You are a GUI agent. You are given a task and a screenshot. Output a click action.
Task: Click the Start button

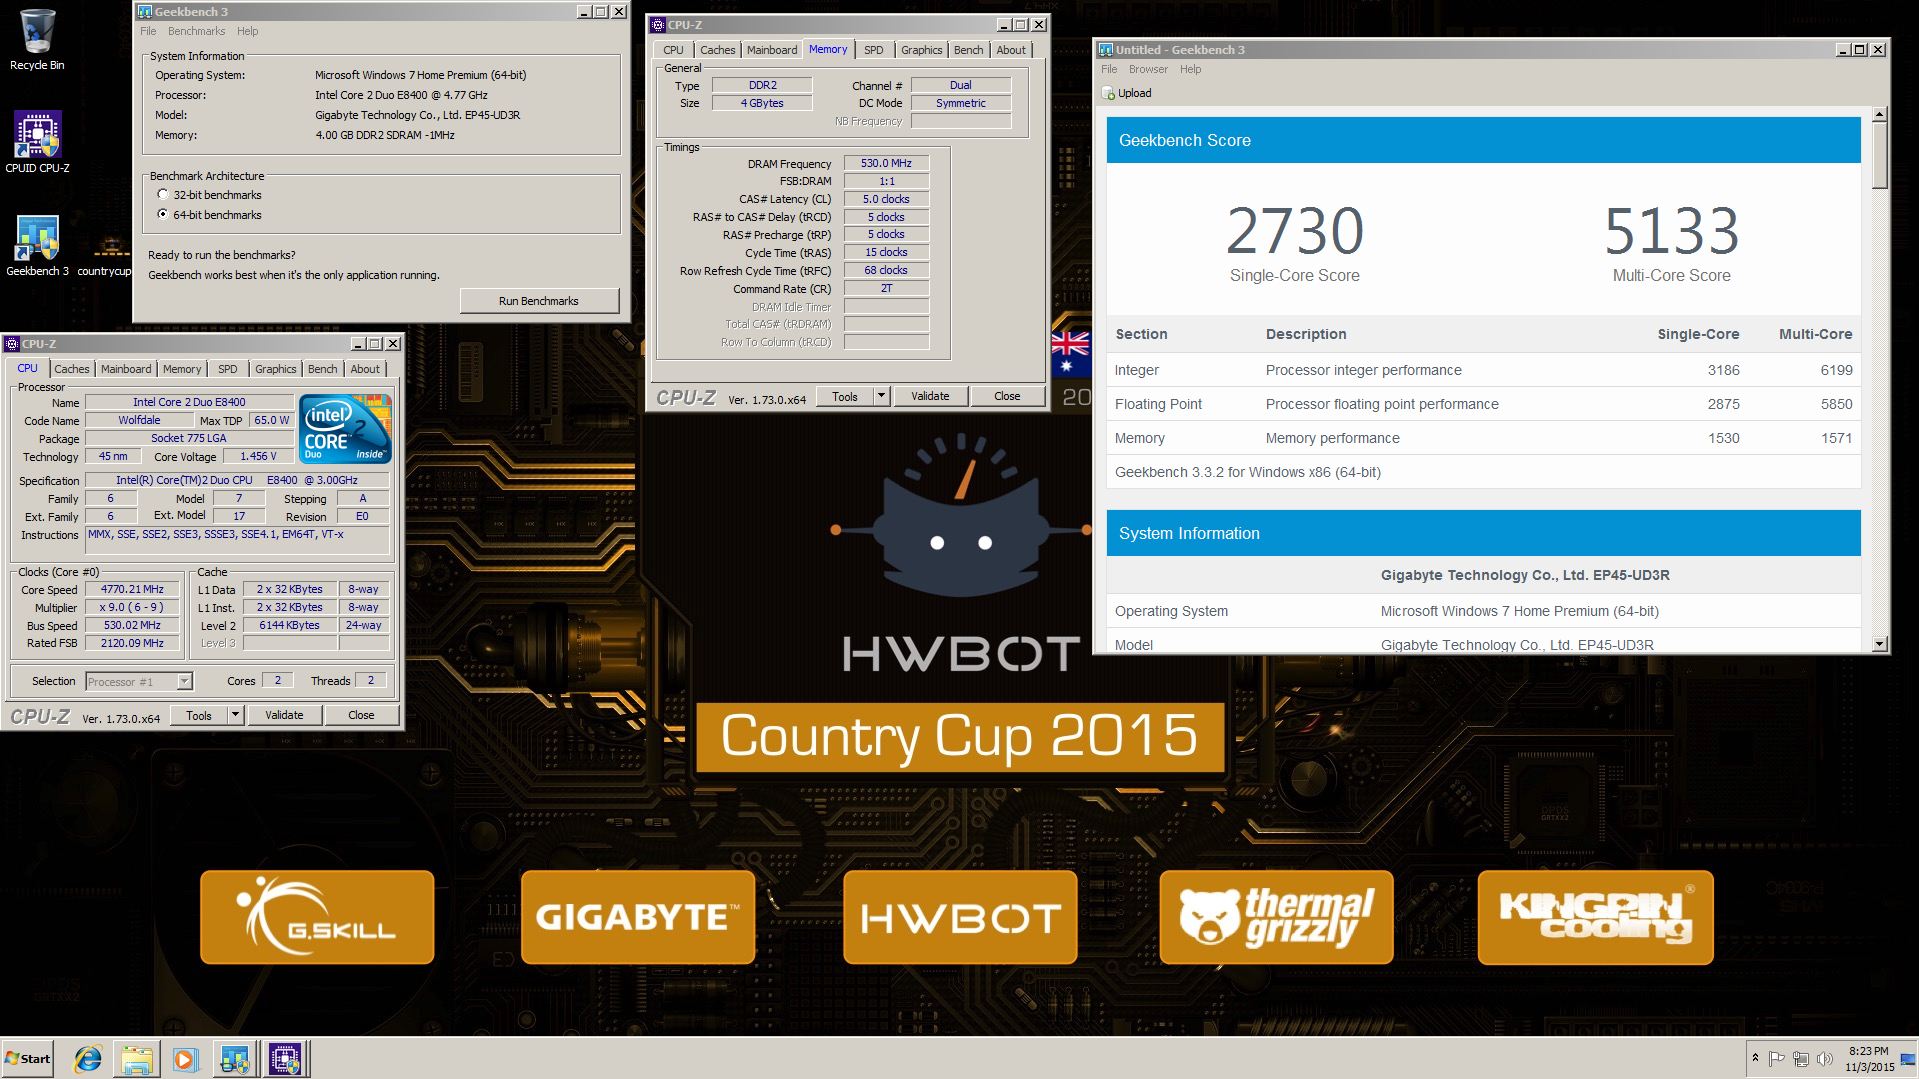click(x=27, y=1059)
